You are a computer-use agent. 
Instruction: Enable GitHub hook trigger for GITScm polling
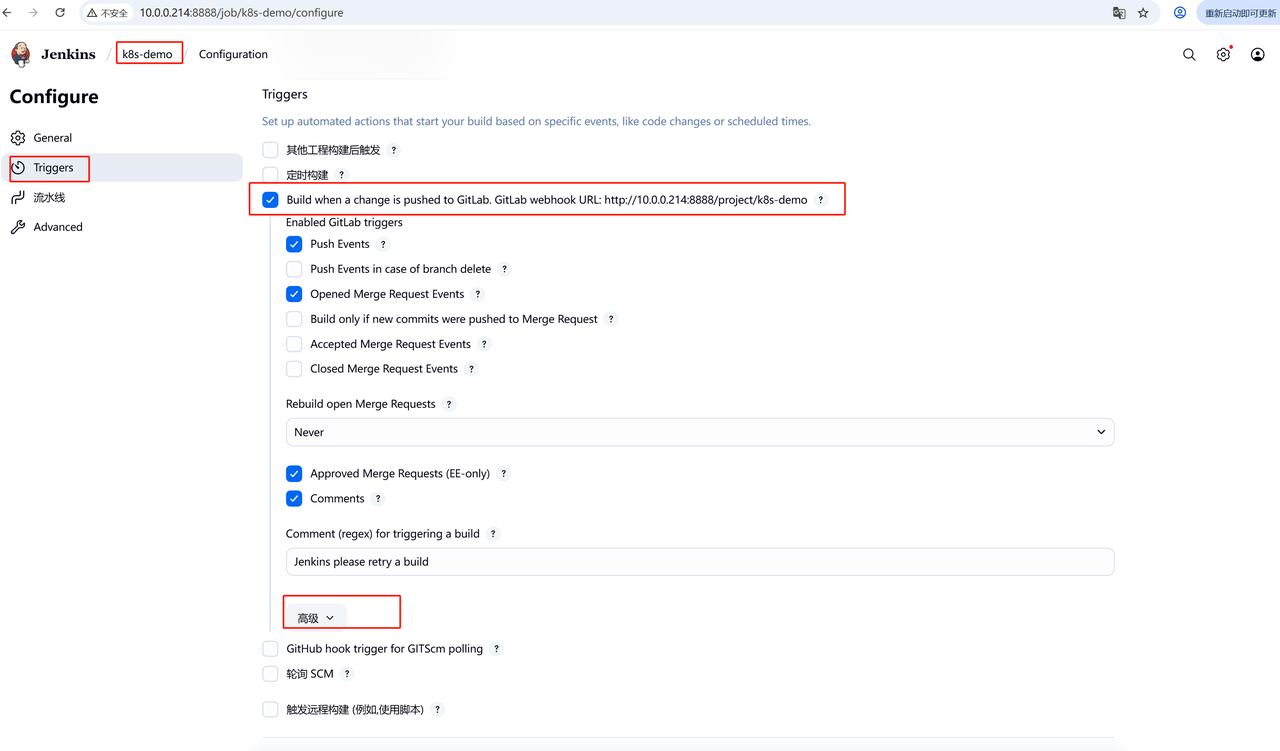270,649
